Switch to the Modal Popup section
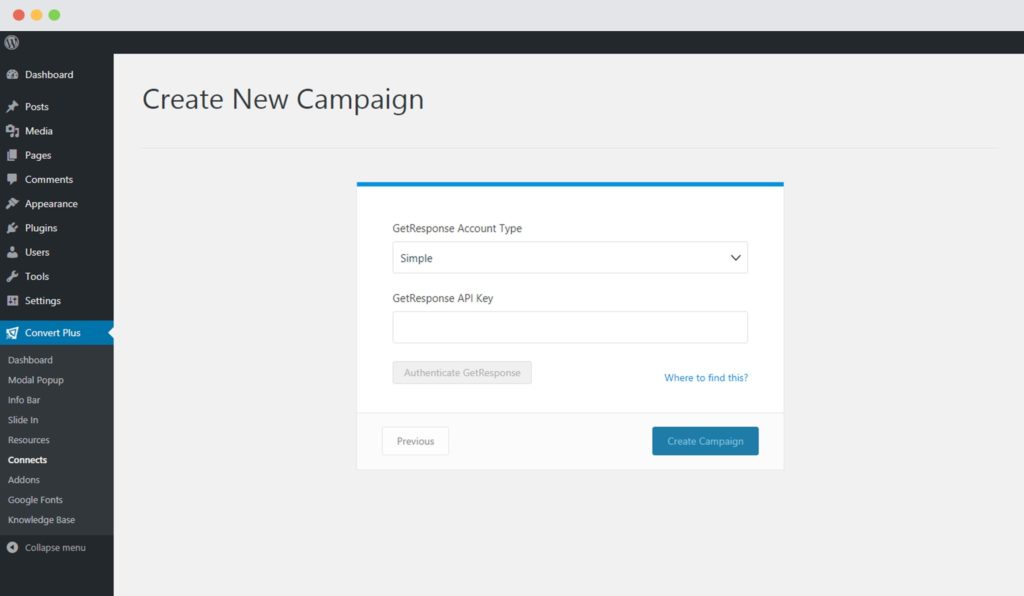The image size is (1024, 596). (34, 379)
